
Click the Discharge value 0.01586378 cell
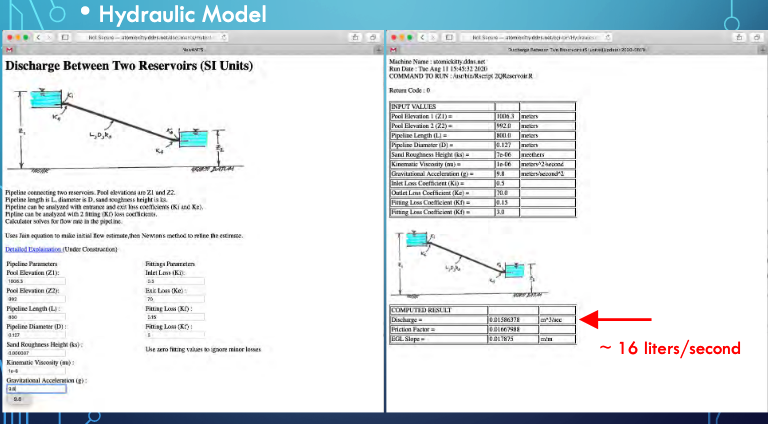pyautogui.click(x=513, y=320)
